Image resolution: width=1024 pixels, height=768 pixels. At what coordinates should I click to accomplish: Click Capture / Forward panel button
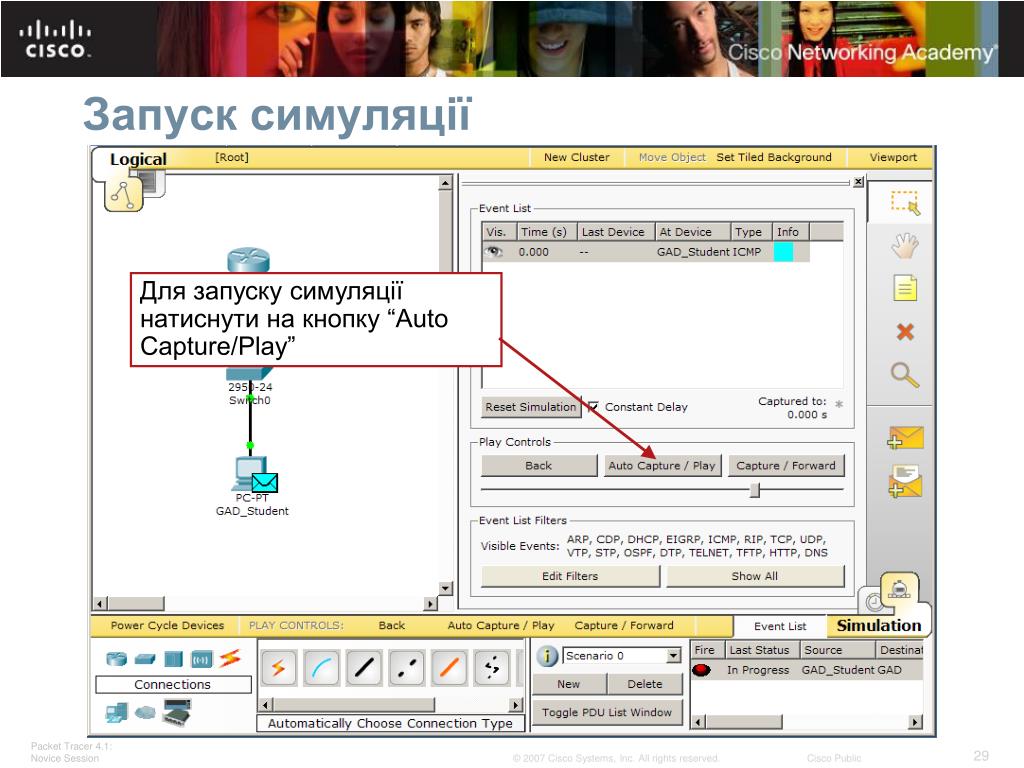(x=786, y=466)
